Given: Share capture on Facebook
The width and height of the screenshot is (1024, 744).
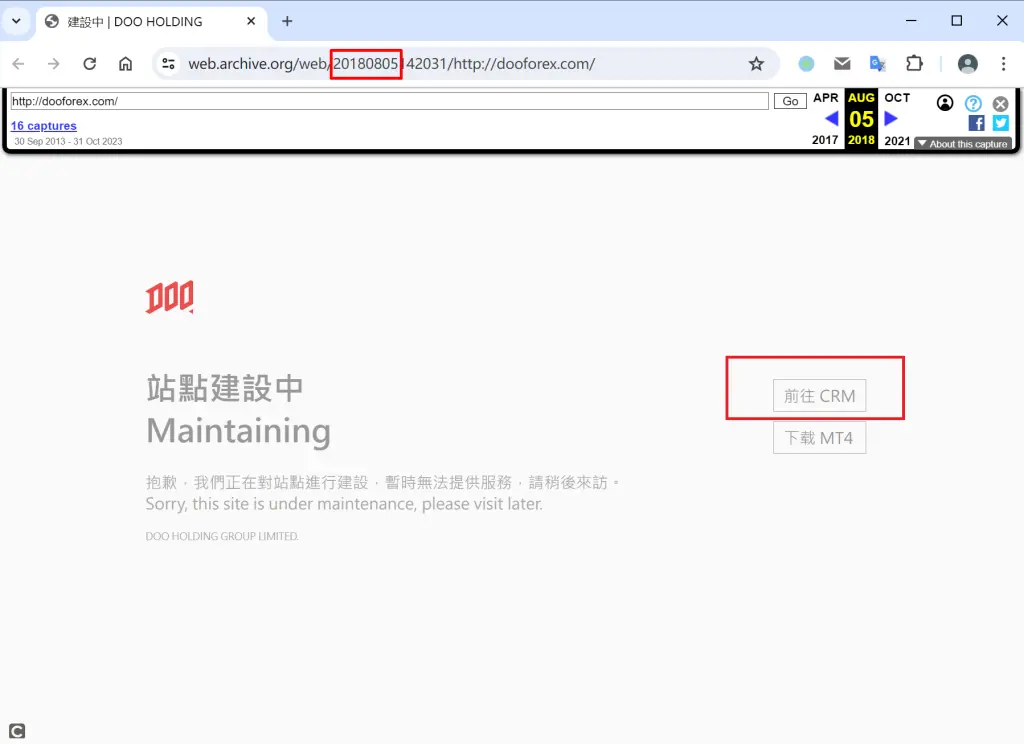Looking at the screenshot, I should click(976, 123).
